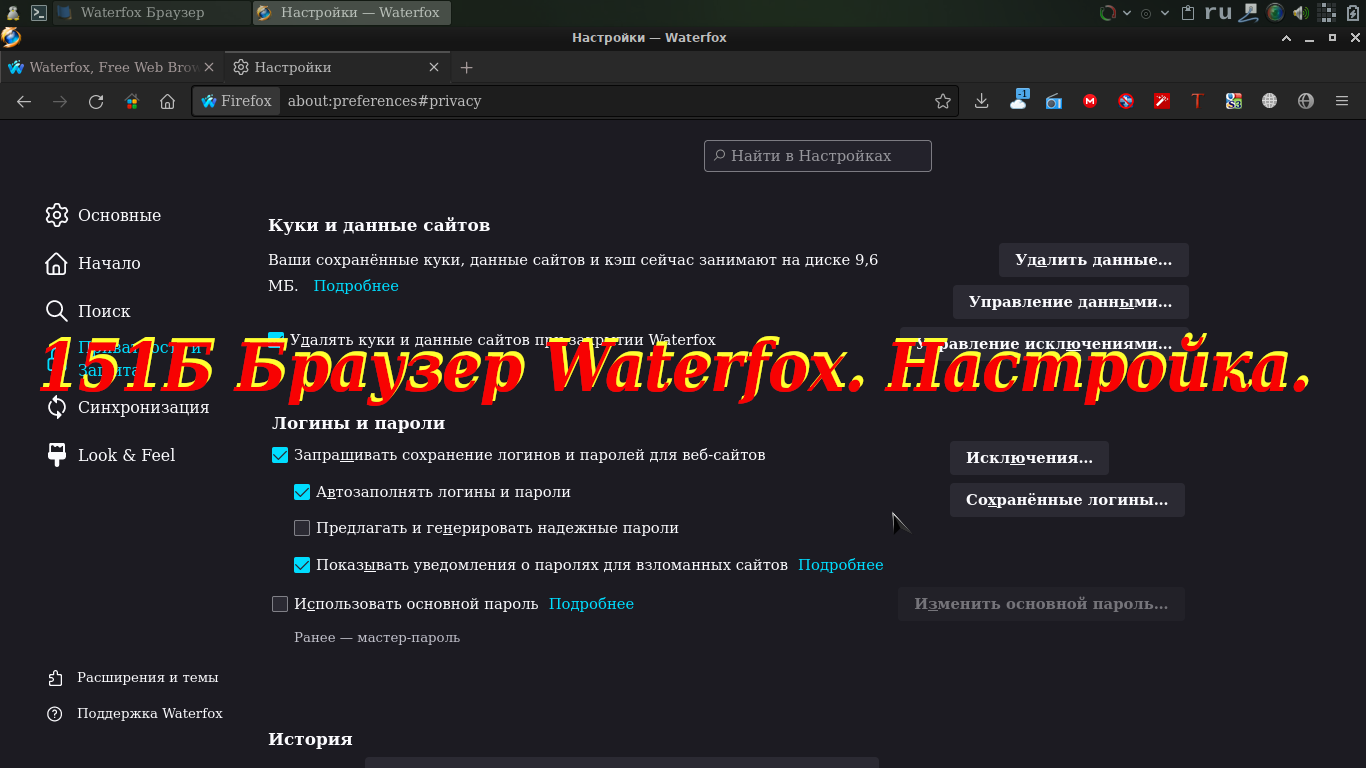Go to the browser home page
Image resolution: width=1366 pixels, height=768 pixels.
click(x=168, y=101)
